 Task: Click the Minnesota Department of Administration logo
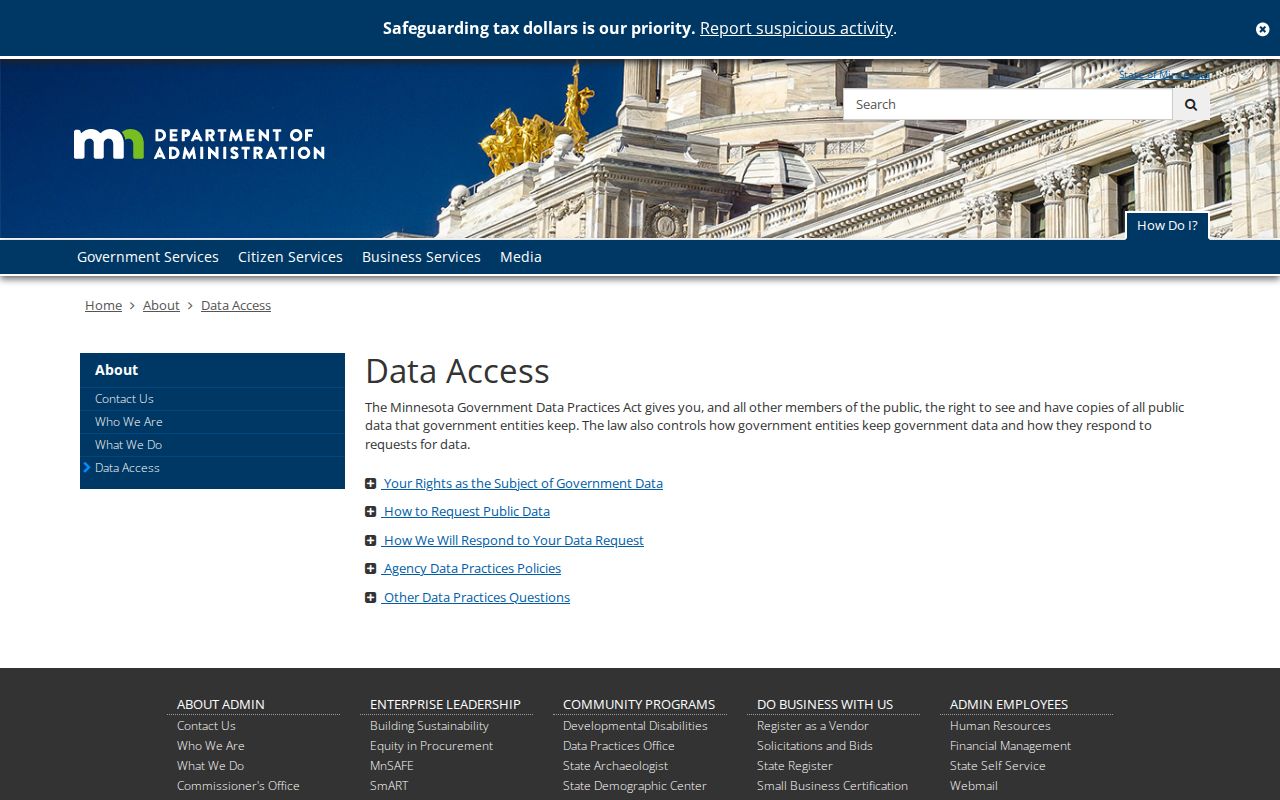click(x=199, y=144)
